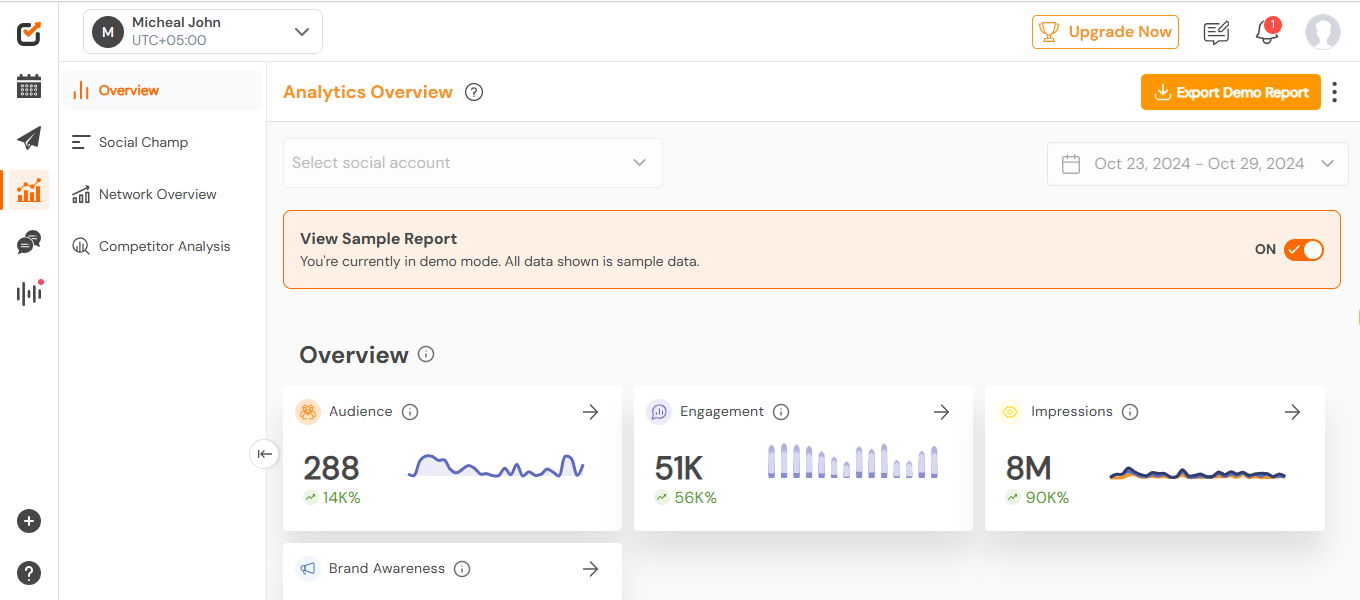
Task: Open Audience details arrow
Action: tap(590, 412)
